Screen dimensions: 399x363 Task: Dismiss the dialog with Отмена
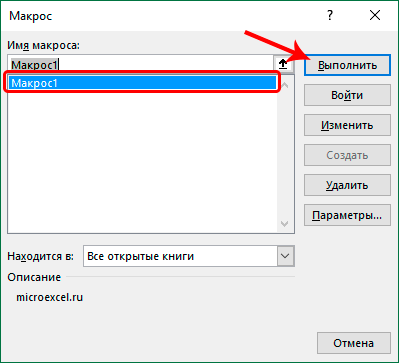(354, 343)
